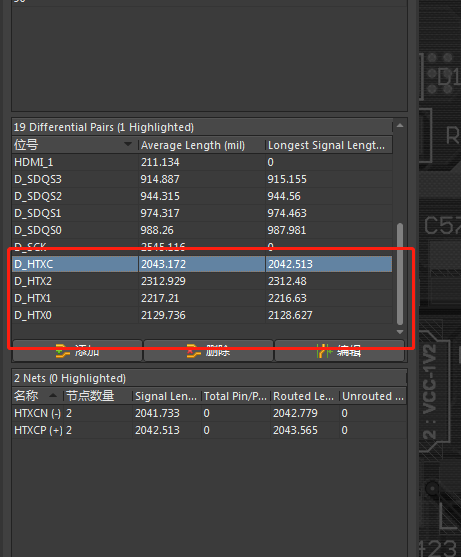Select the D_HTX1 differential pair
The image size is (461, 557).
click(x=202, y=298)
